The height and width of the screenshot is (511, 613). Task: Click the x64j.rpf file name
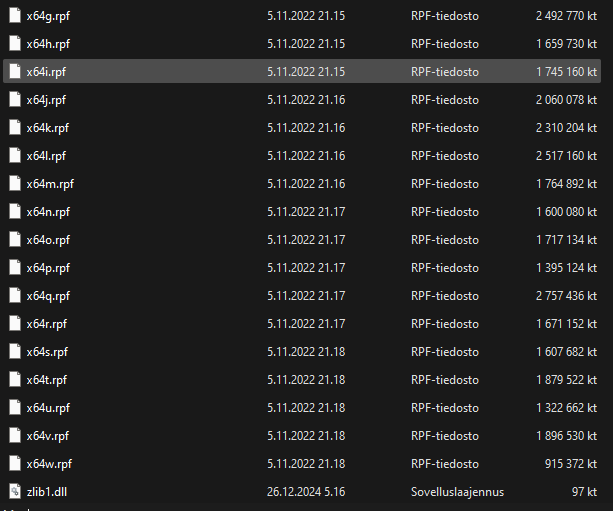(x=47, y=100)
